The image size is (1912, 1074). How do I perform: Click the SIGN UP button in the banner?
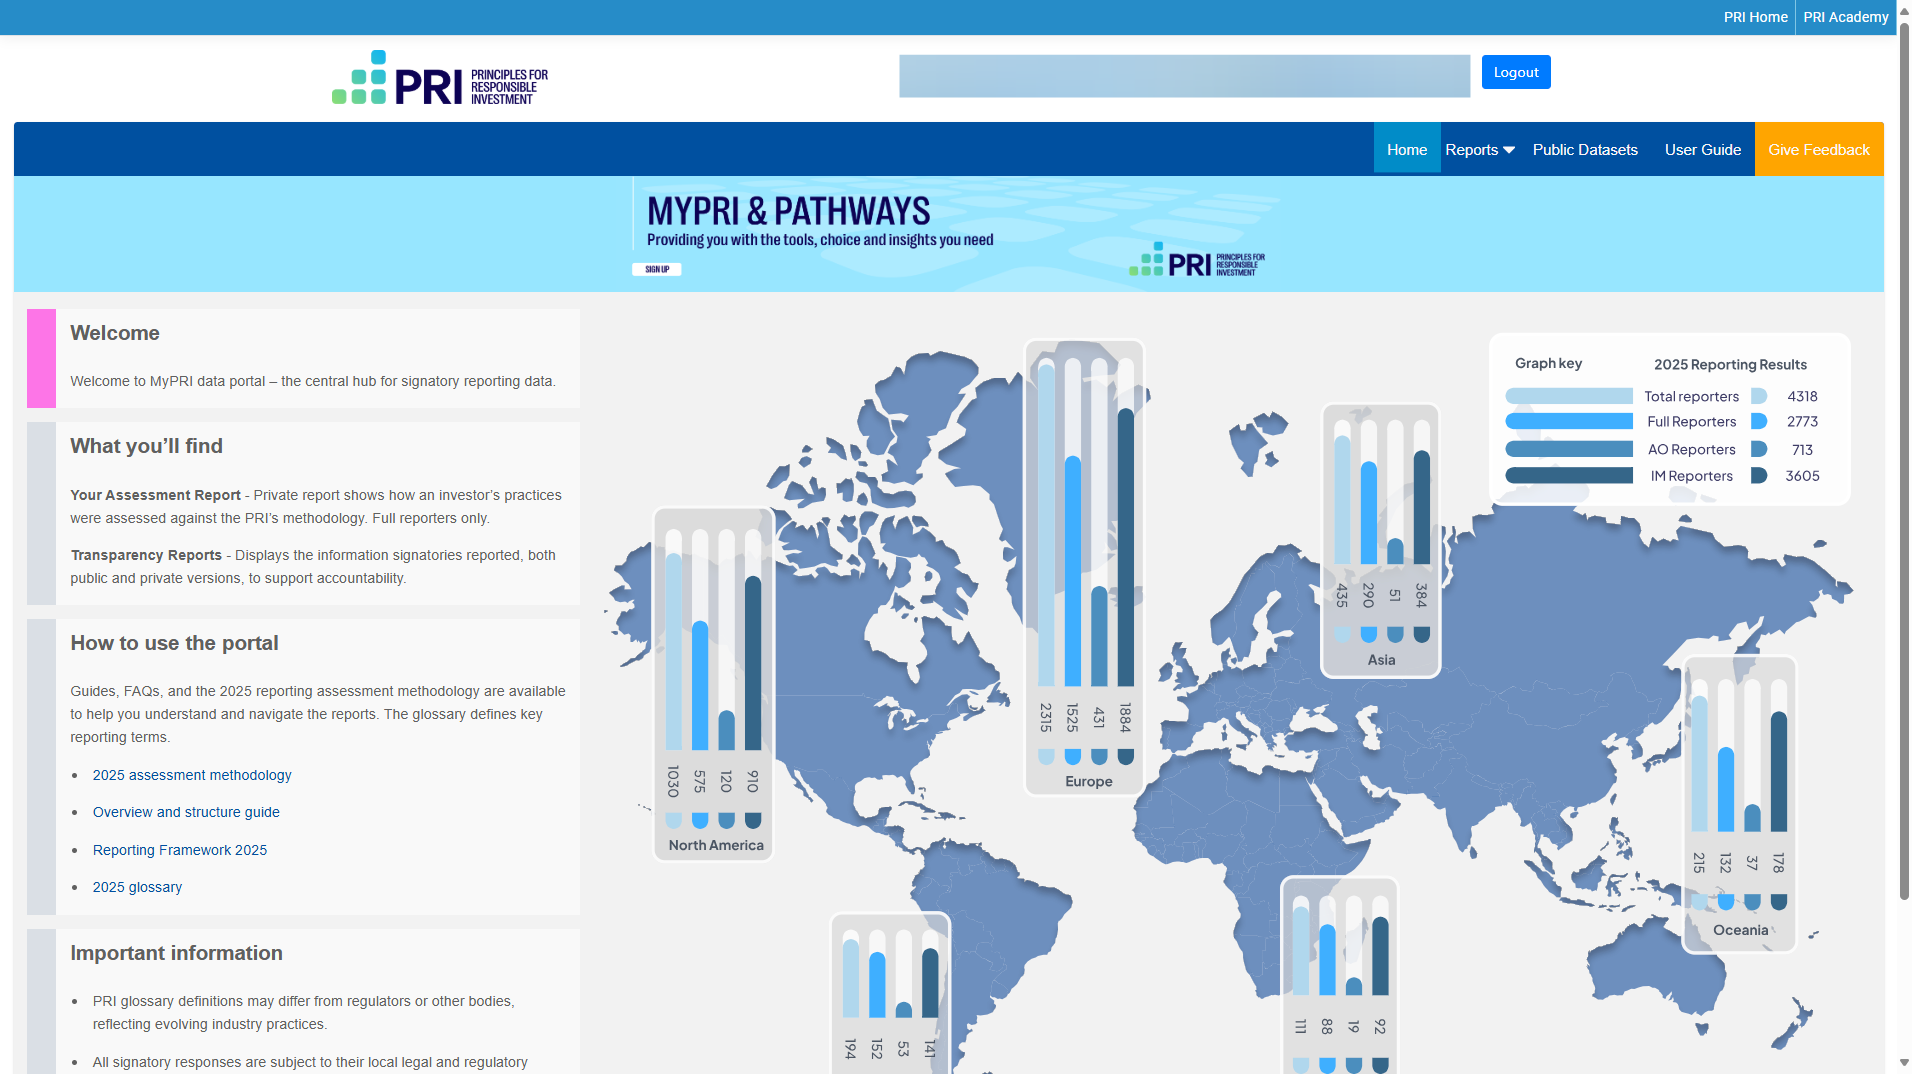[x=657, y=269]
